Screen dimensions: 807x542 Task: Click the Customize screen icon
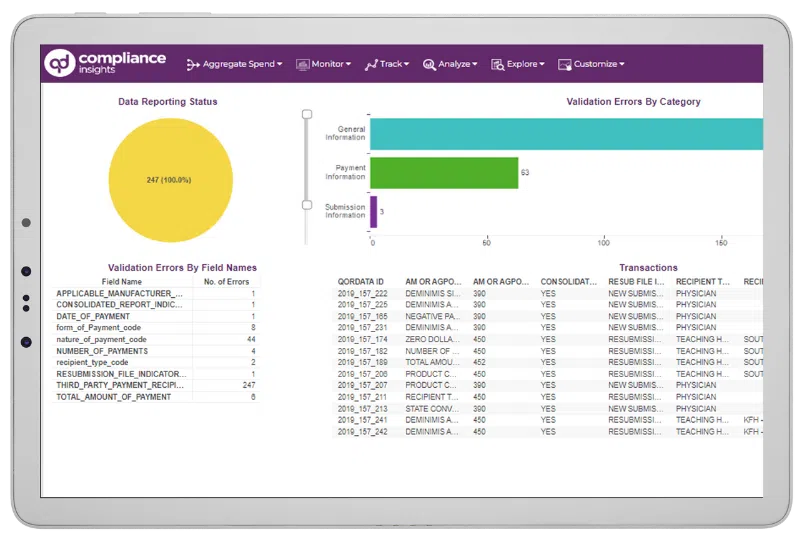[565, 64]
